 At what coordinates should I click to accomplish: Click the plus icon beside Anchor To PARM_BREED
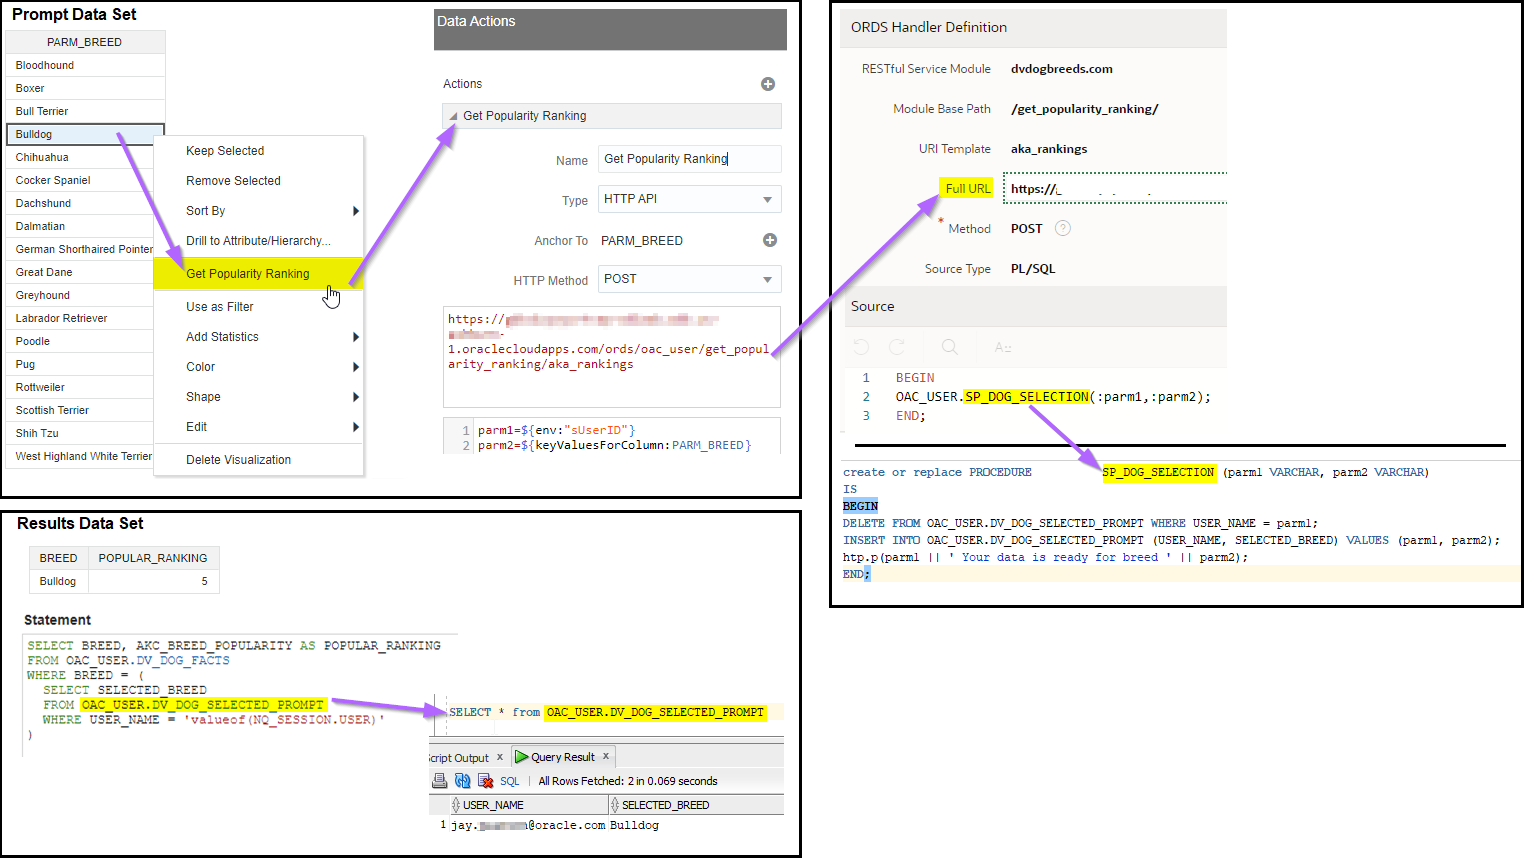tap(770, 240)
